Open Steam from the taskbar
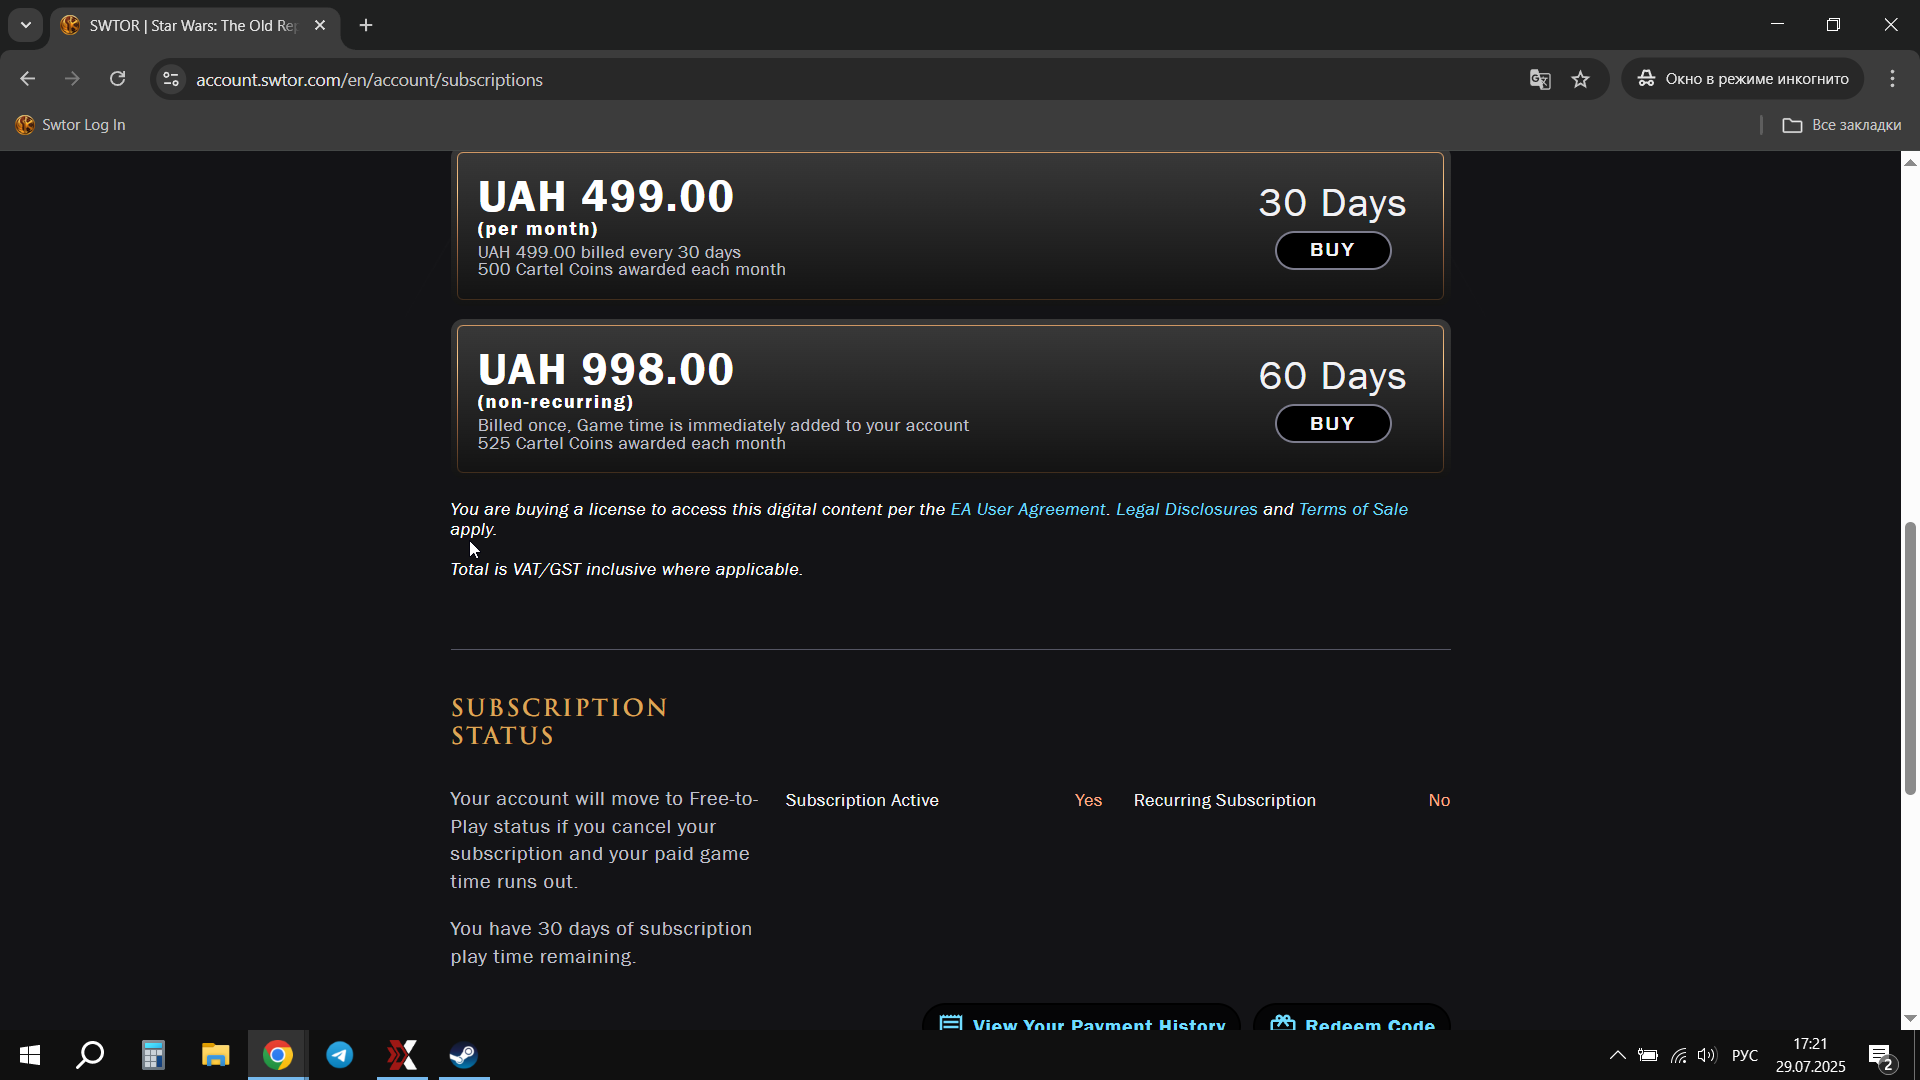The image size is (1920, 1080). pos(464,1055)
